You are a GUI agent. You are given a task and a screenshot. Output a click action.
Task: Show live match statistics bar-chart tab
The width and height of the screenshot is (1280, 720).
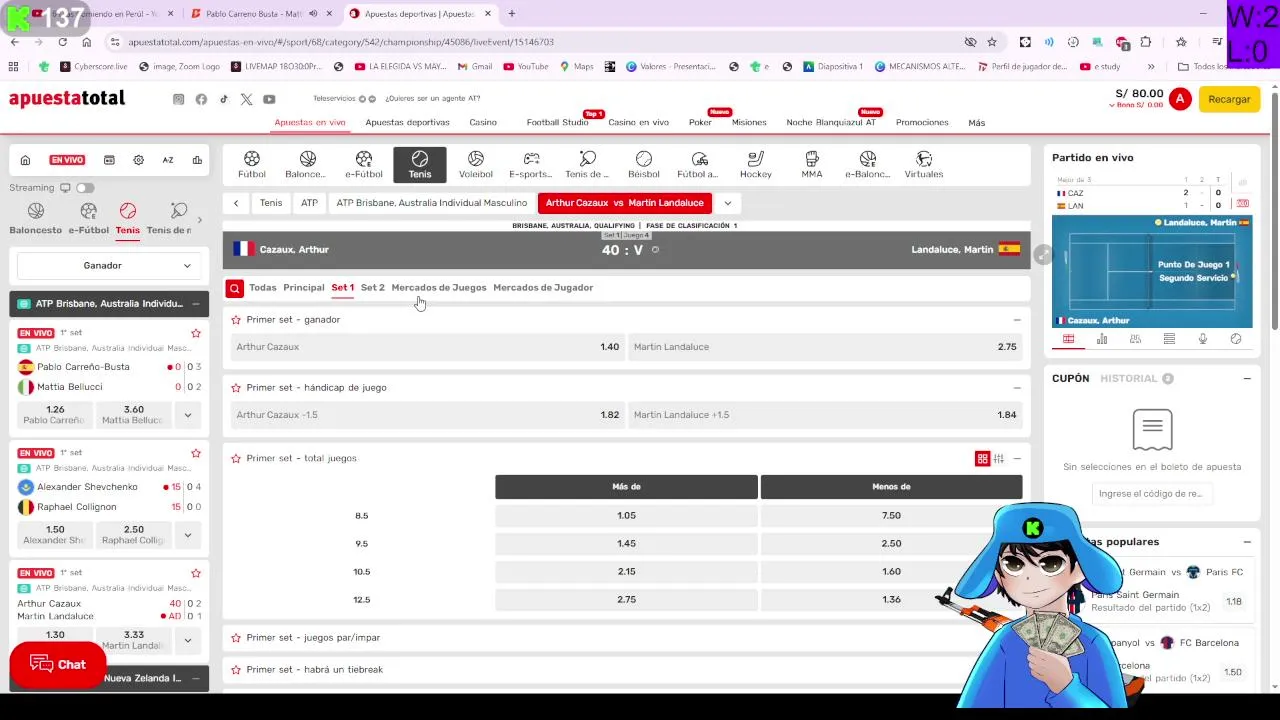tap(1102, 339)
